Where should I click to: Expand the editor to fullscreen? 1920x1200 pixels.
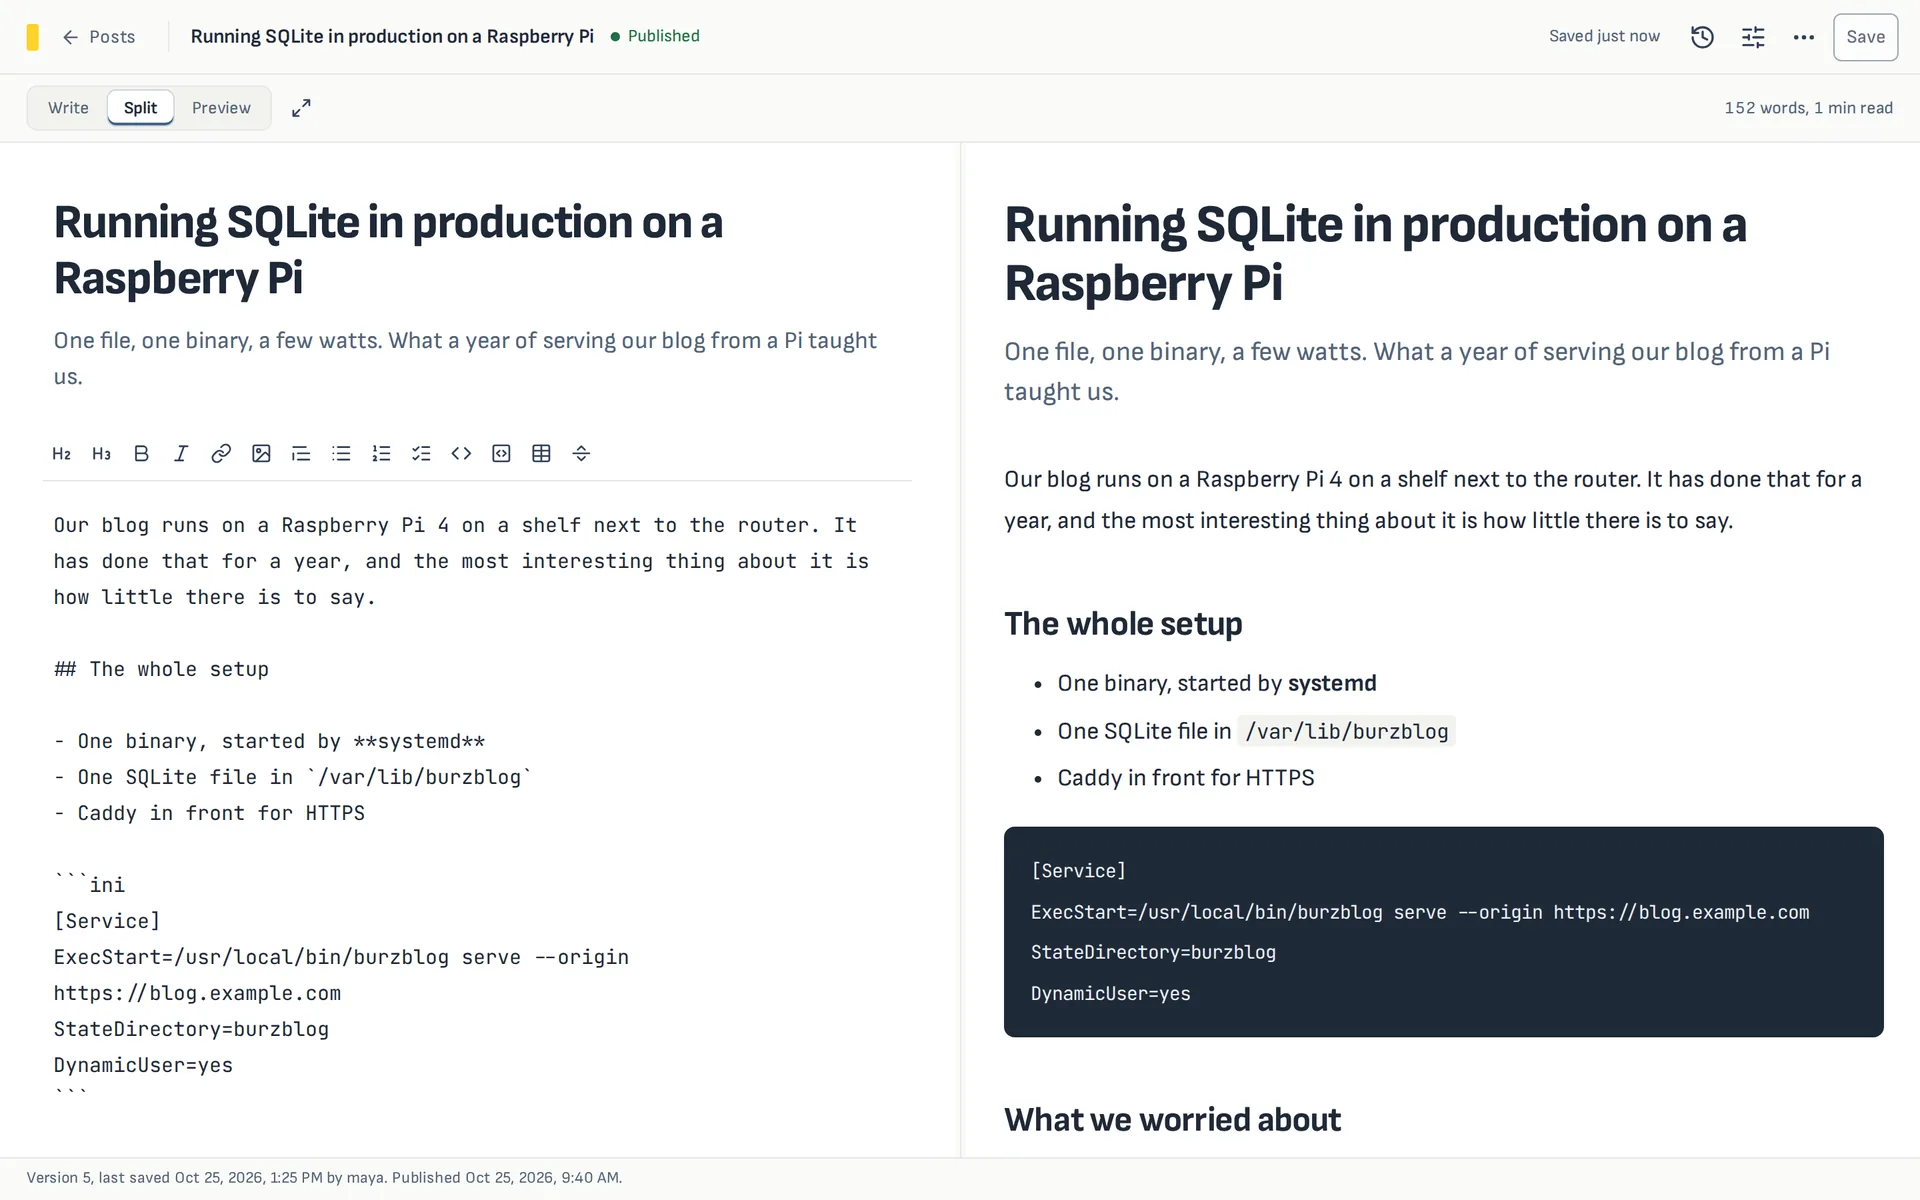tap(301, 108)
